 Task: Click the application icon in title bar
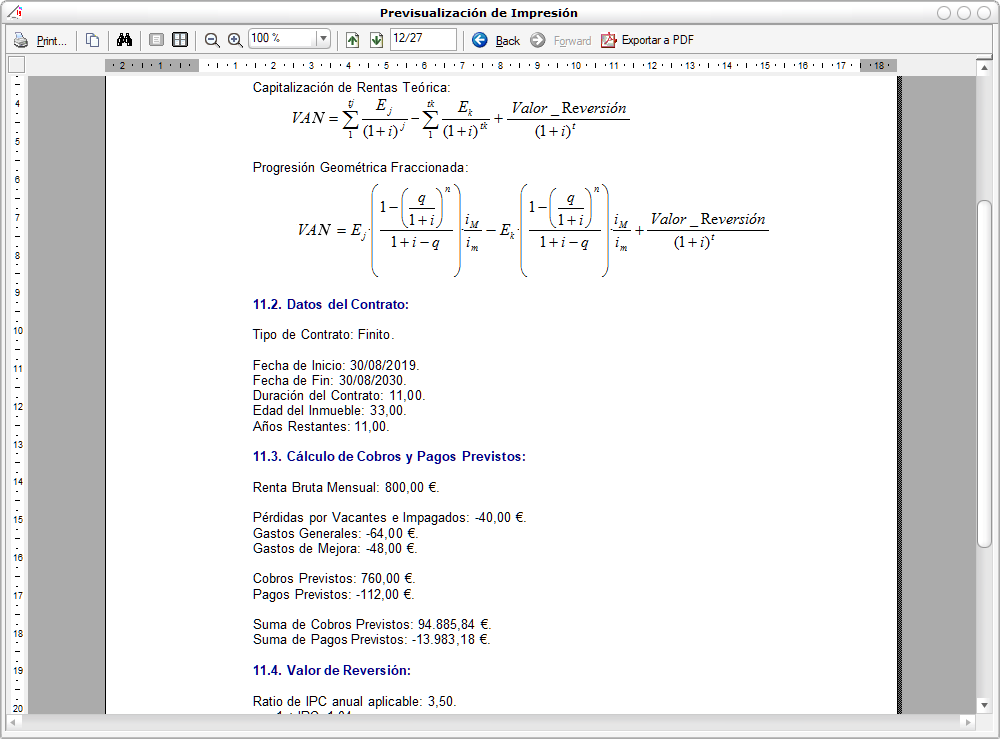coord(14,13)
